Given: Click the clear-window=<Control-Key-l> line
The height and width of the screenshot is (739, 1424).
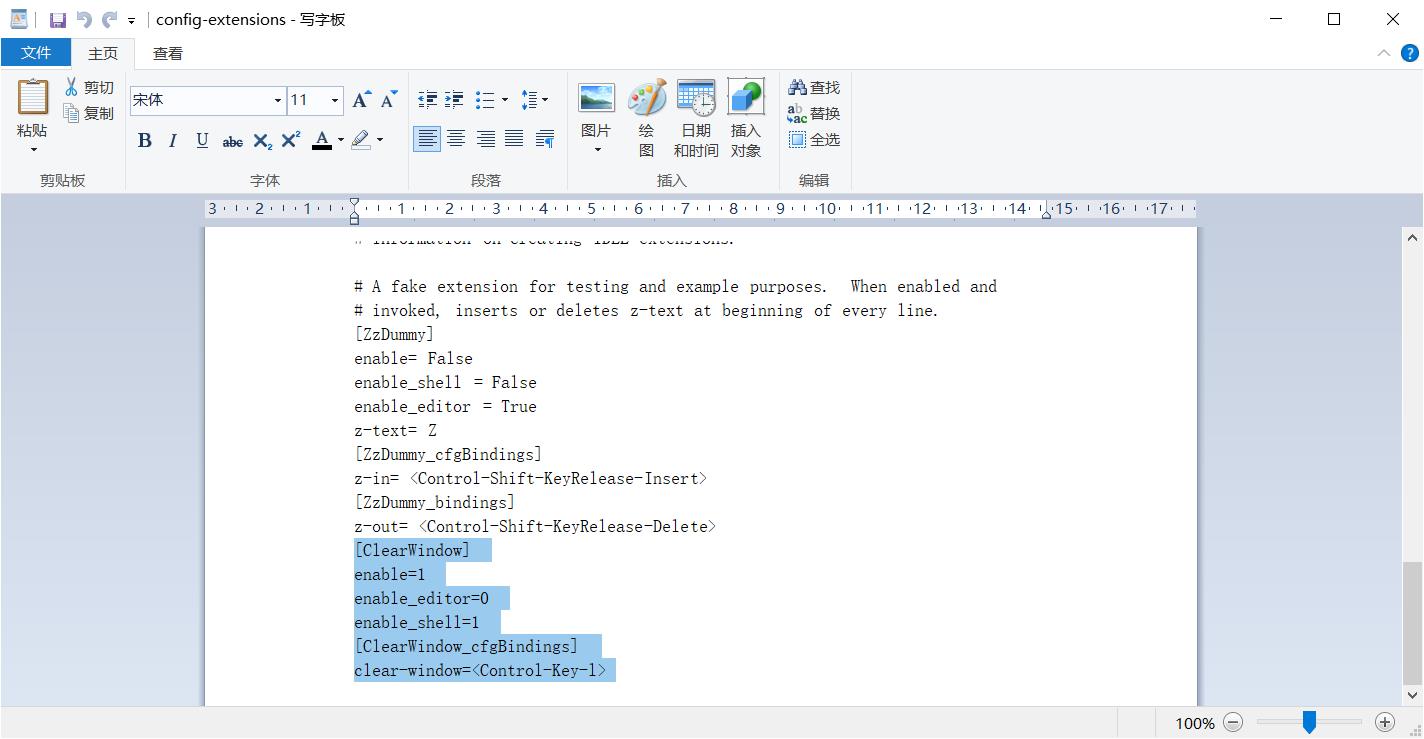Looking at the screenshot, I should [480, 671].
